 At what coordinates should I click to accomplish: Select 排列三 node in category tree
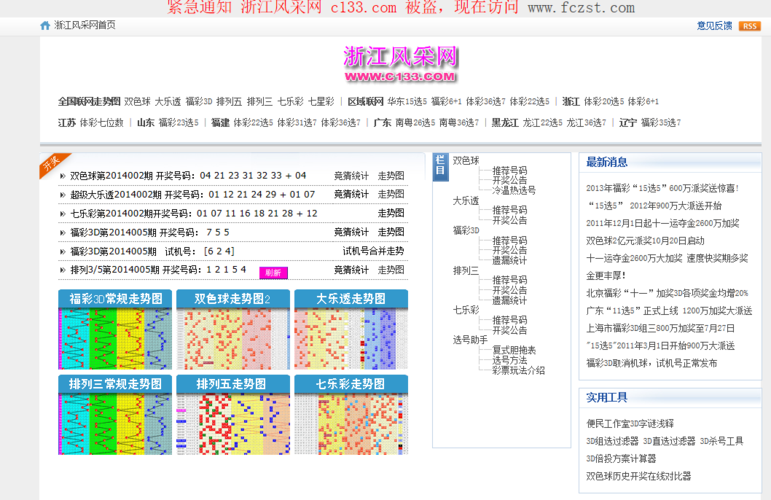466,270
